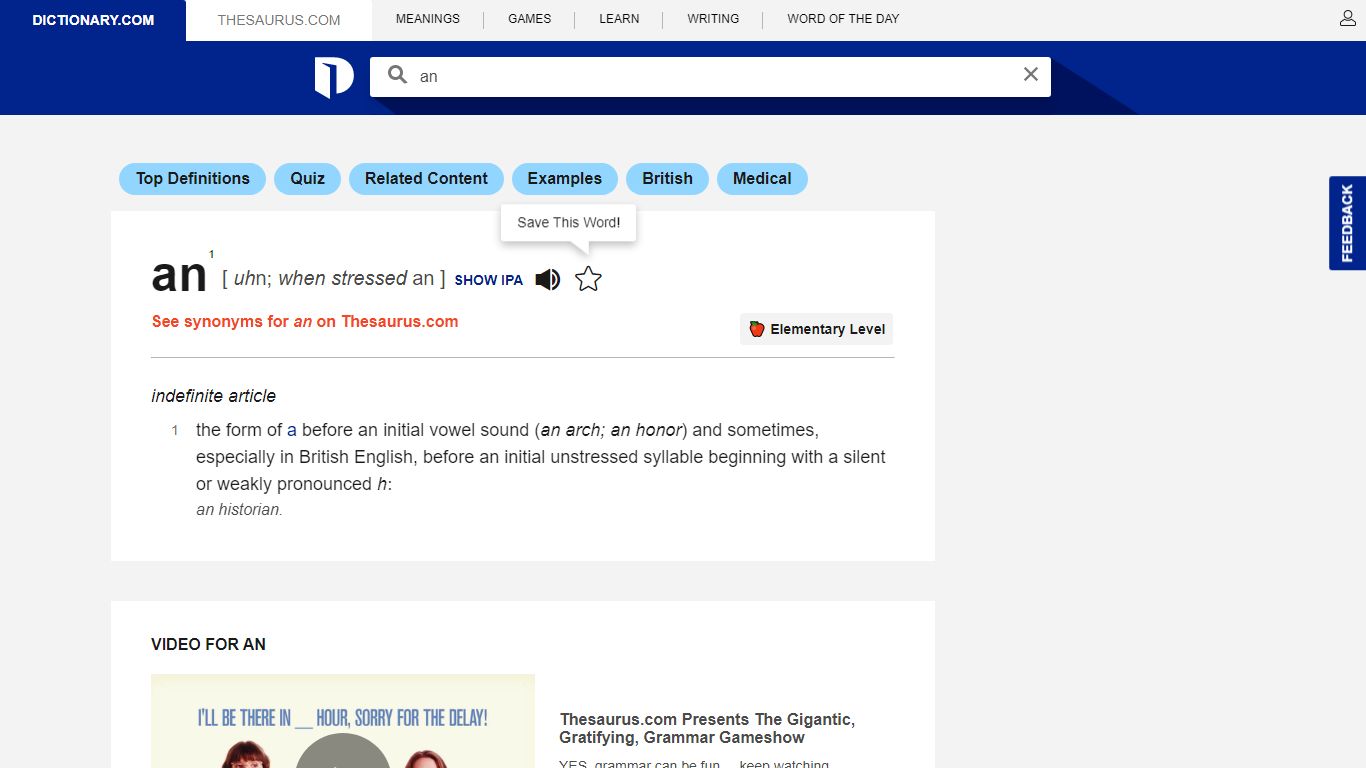This screenshot has width=1366, height=768.
Task: Click the search magnifying glass icon
Action: [x=397, y=75]
